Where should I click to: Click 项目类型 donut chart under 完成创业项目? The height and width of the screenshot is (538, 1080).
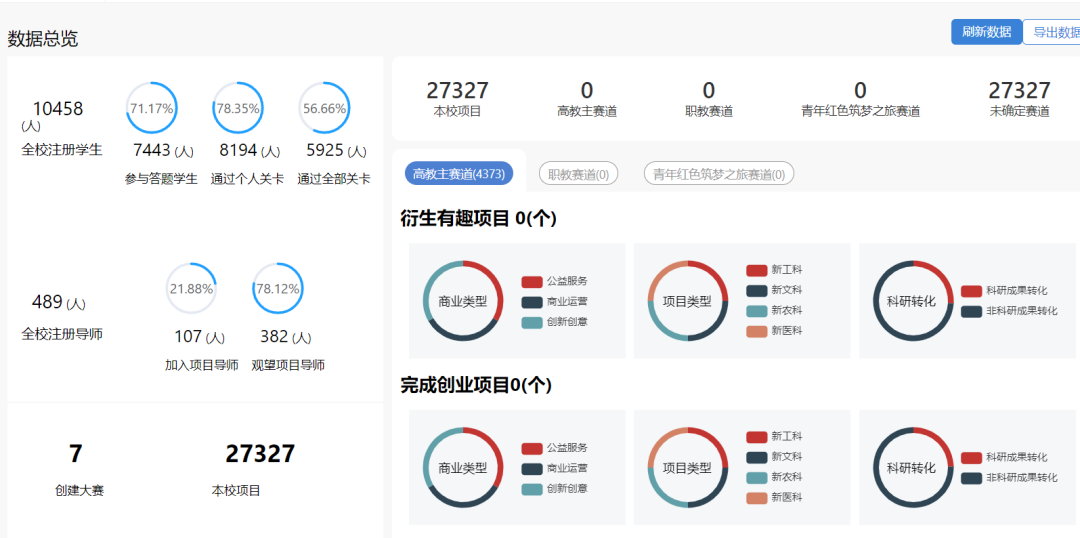tap(687, 468)
